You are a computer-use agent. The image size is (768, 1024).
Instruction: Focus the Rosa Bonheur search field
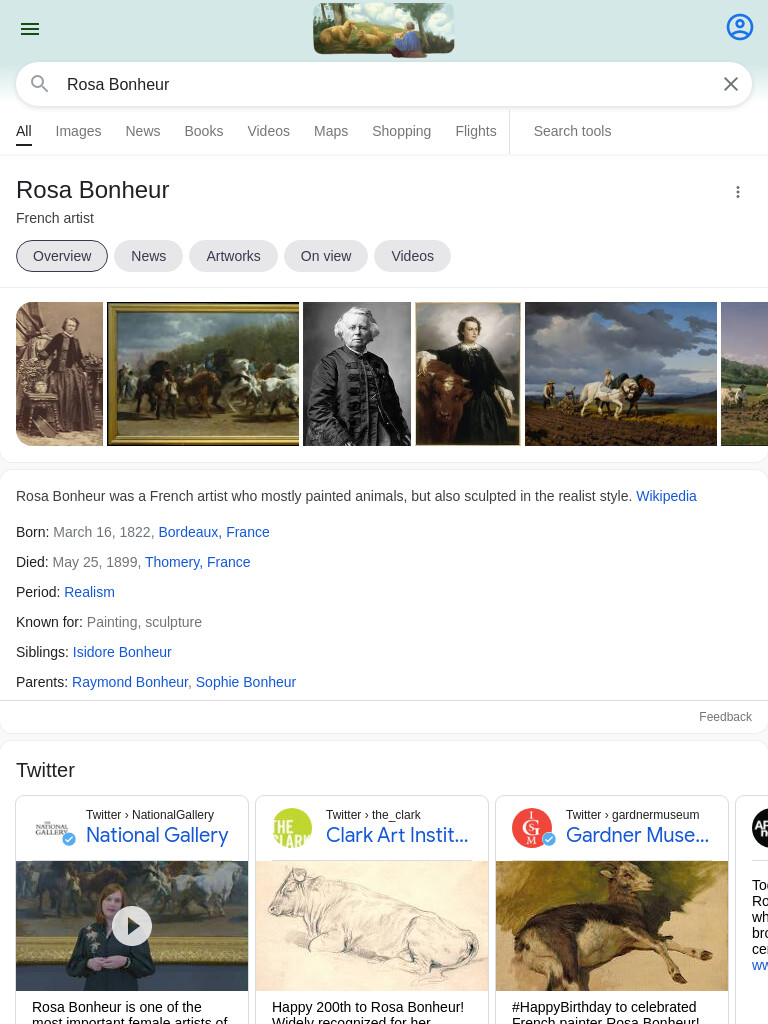click(384, 84)
